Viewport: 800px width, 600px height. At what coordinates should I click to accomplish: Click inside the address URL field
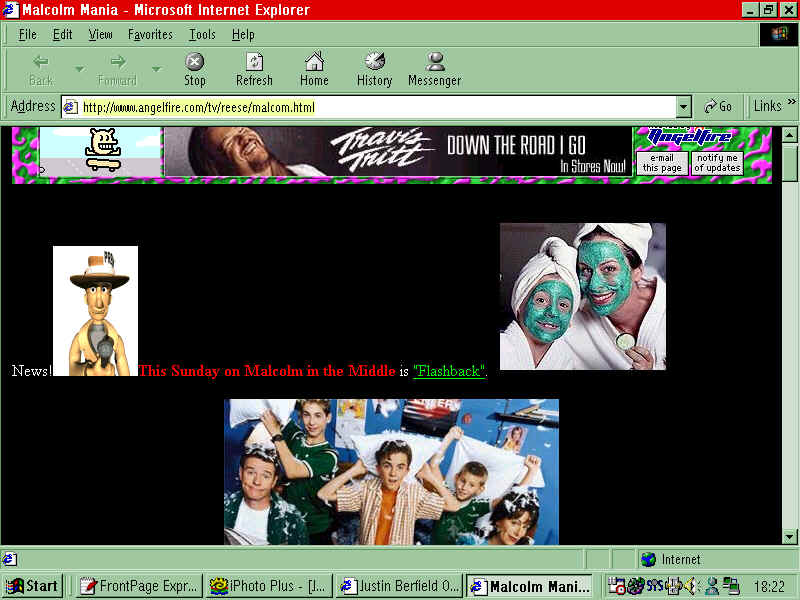(x=369, y=107)
